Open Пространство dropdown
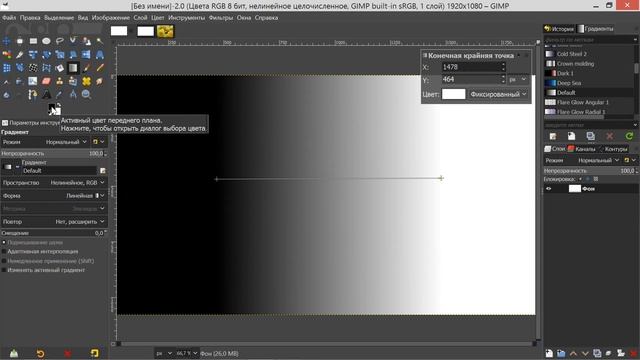The height and width of the screenshot is (360, 640). [54, 183]
